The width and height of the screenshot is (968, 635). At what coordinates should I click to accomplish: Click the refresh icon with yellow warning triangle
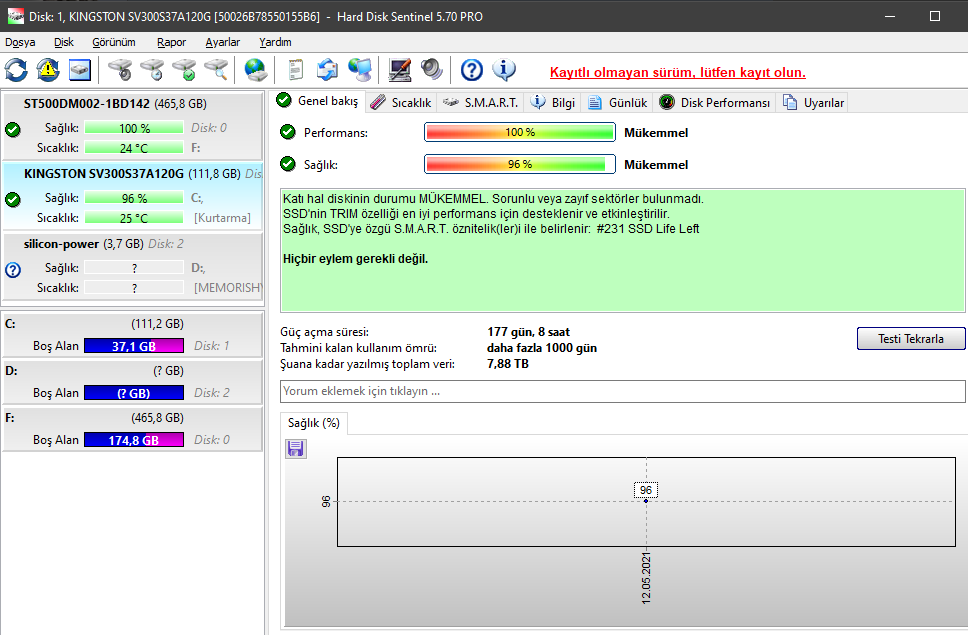pos(48,70)
